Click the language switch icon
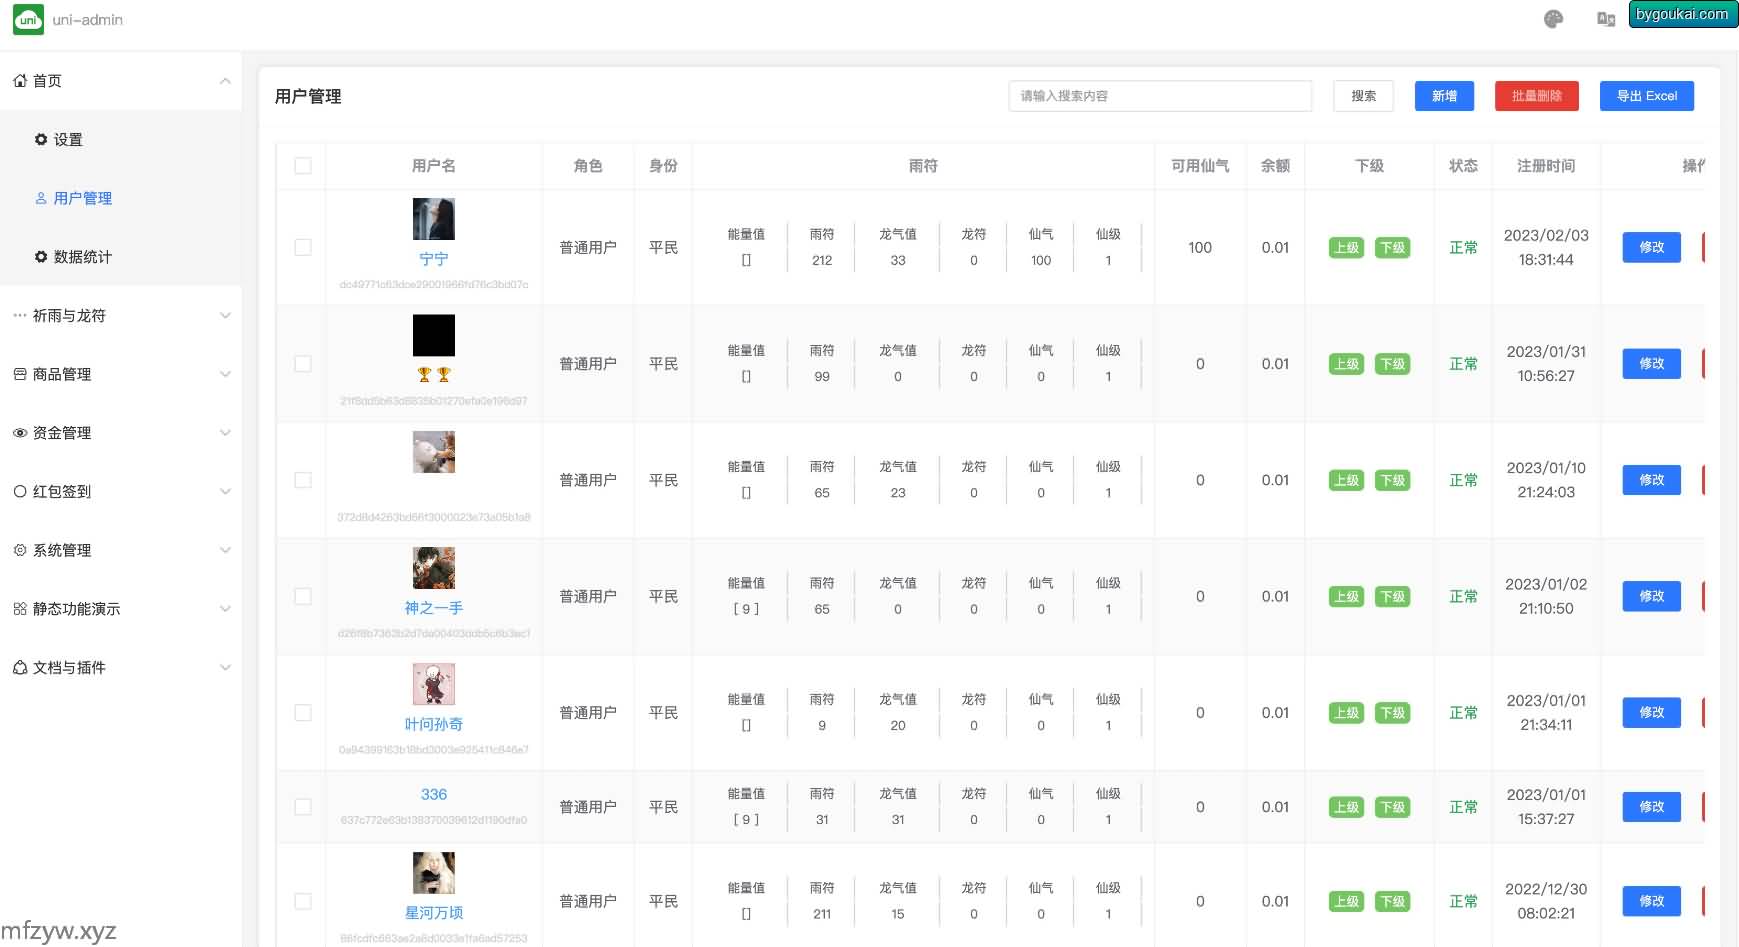1739x947 pixels. point(1606,19)
